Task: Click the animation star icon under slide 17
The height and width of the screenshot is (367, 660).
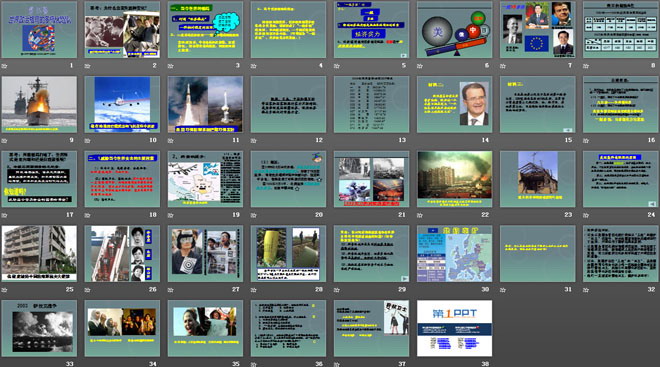Action: pyautogui.click(x=4, y=215)
